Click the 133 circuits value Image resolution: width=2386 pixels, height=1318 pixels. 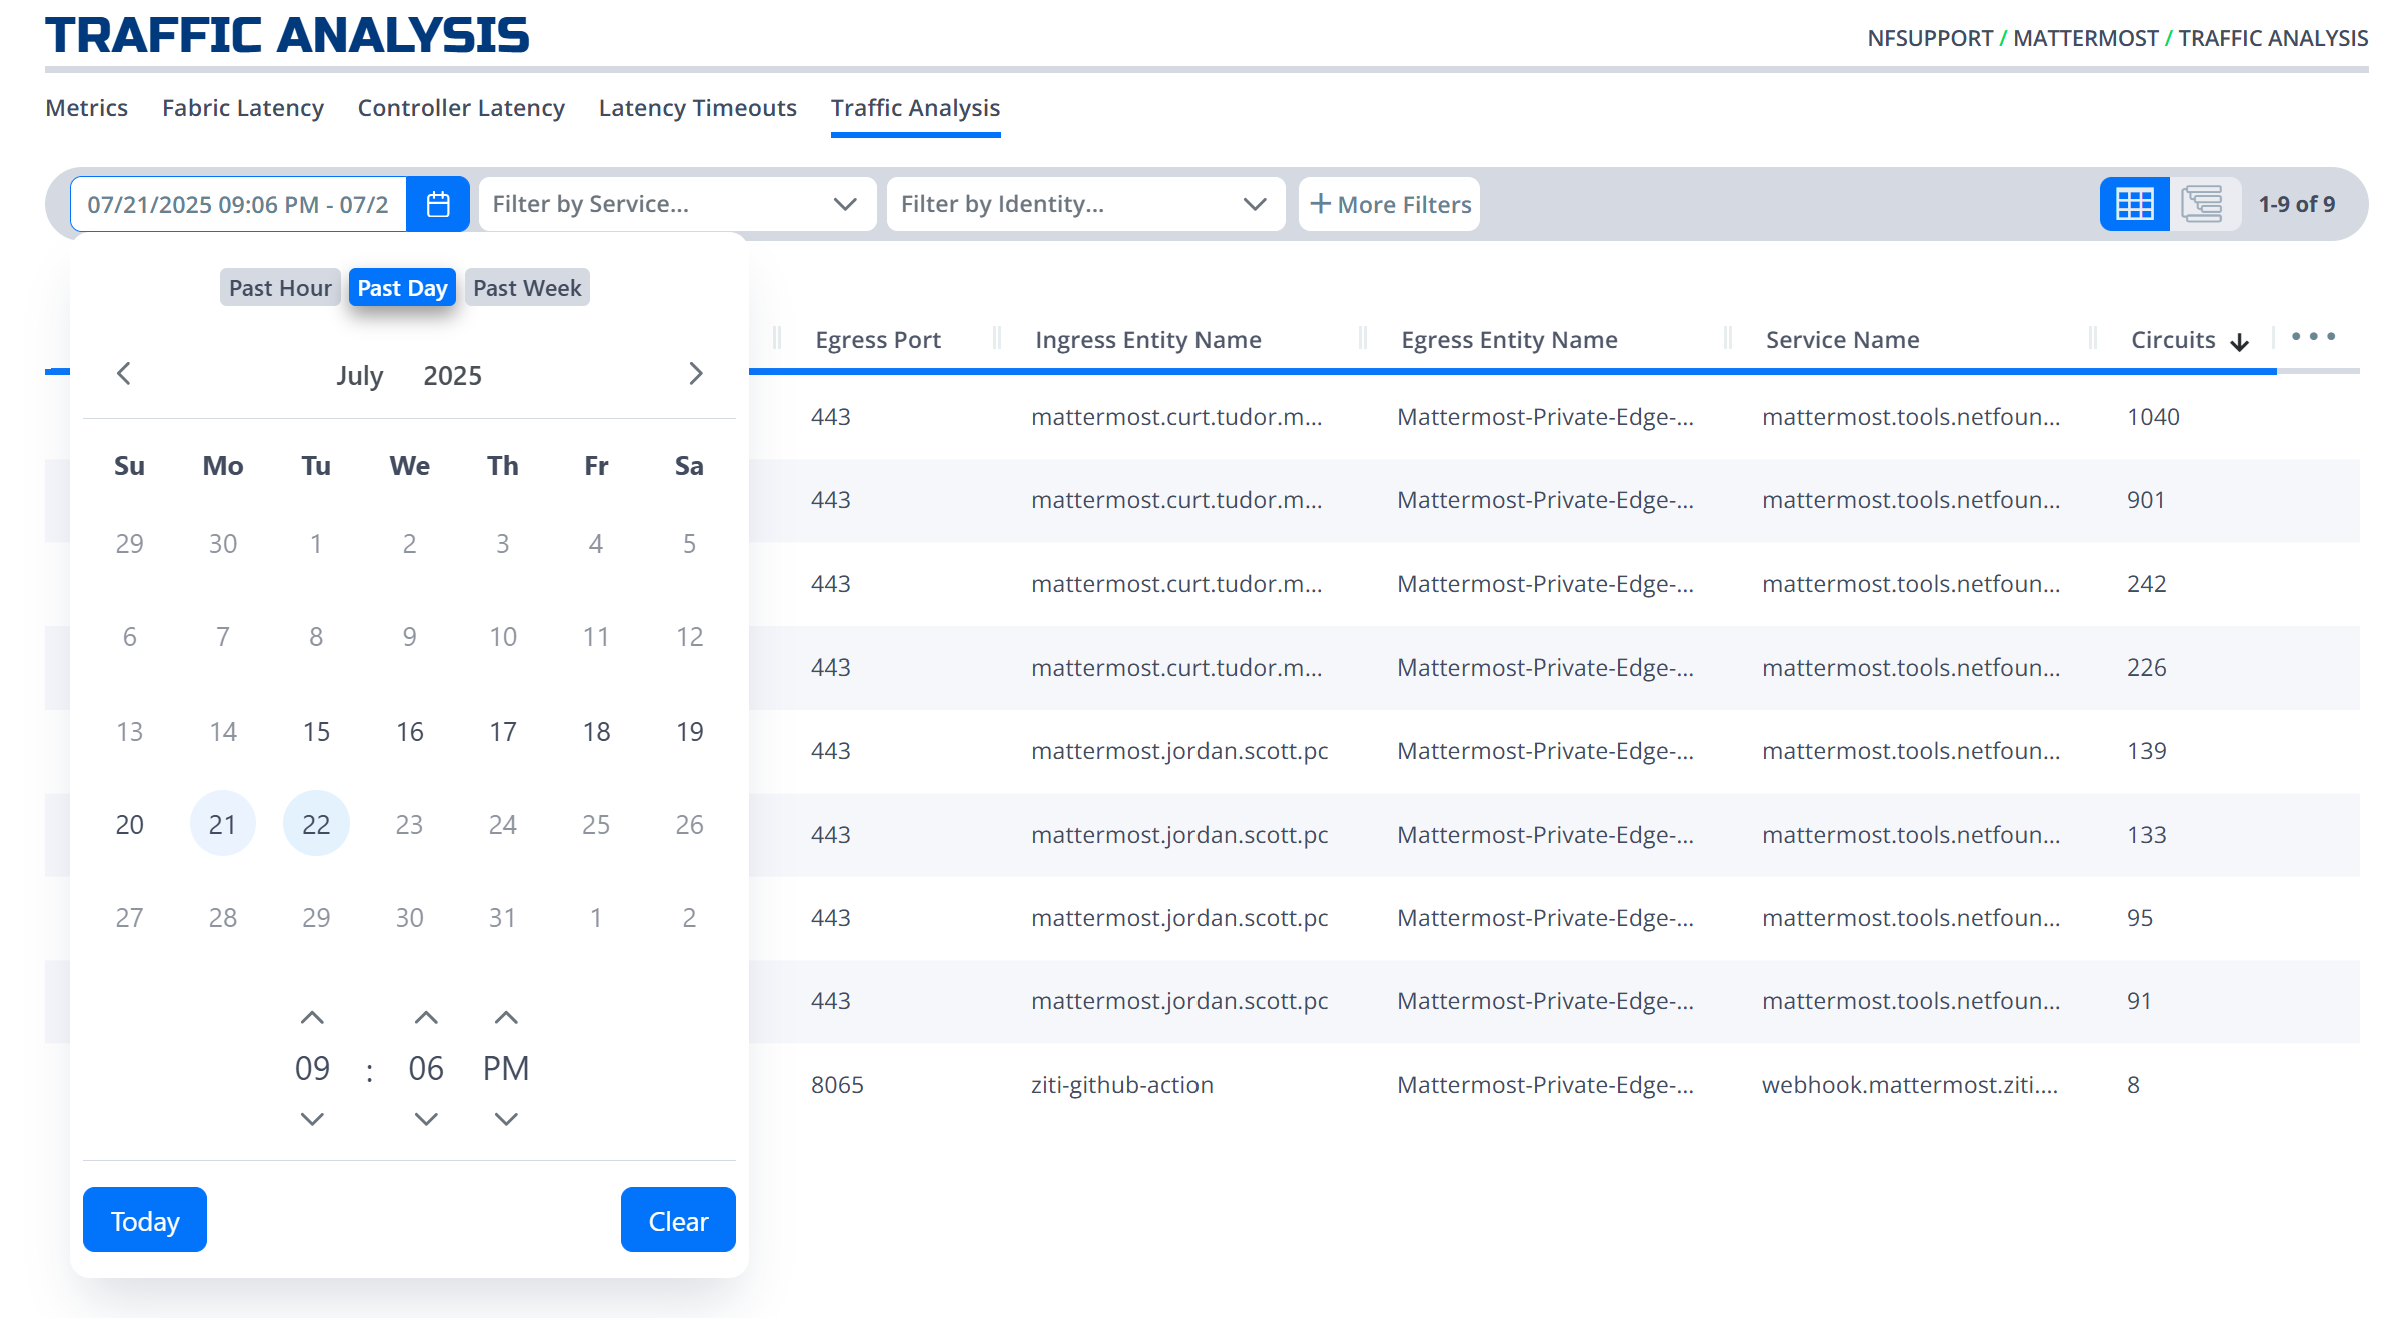(x=2146, y=835)
